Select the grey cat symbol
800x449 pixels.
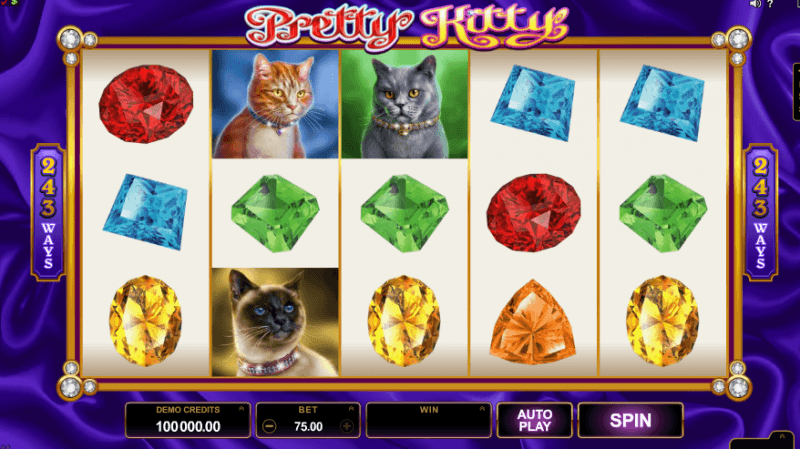point(405,104)
